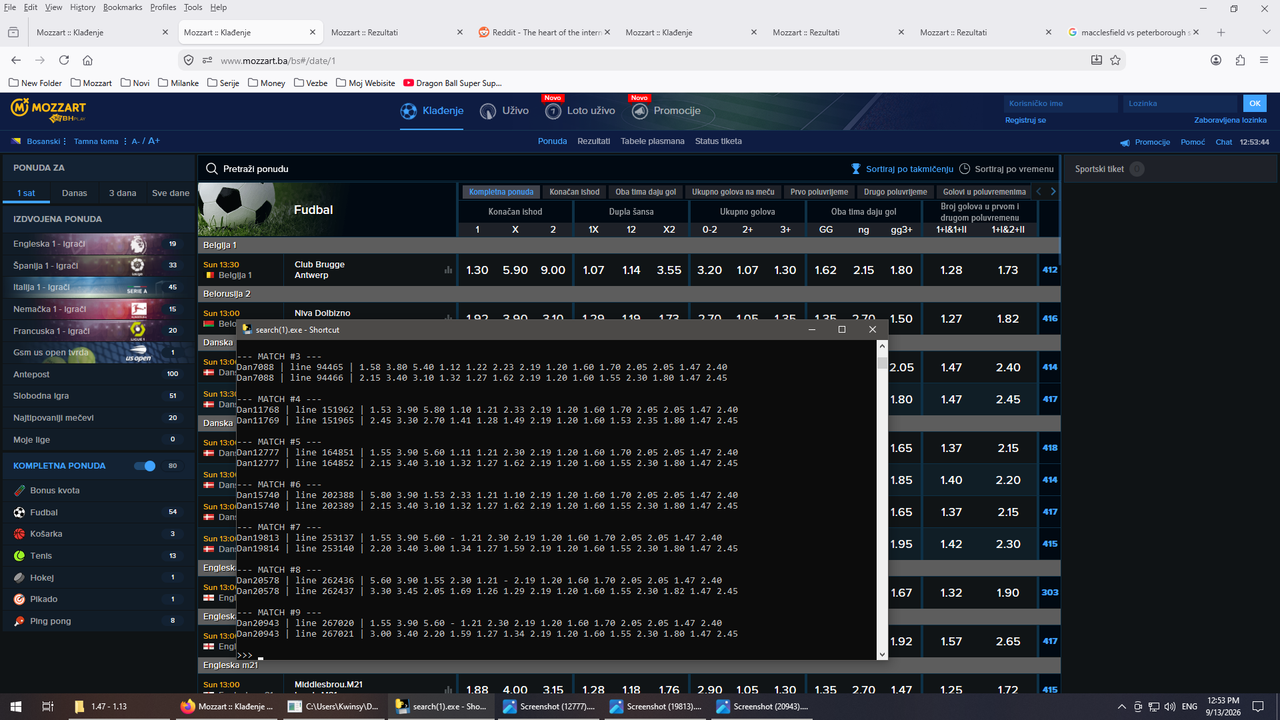Click the search magnifier in Pretraži ponudu

(x=211, y=169)
